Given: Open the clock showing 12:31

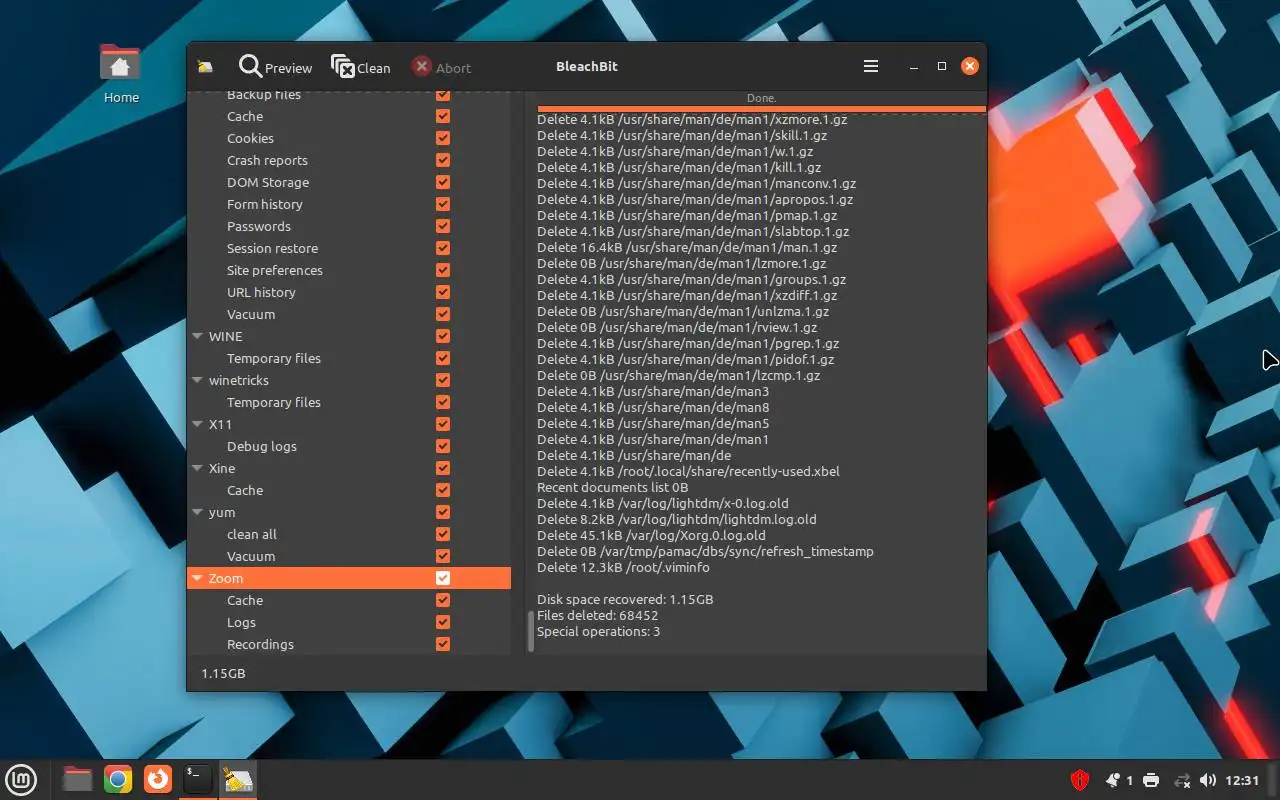Looking at the screenshot, I should pos(1242,780).
